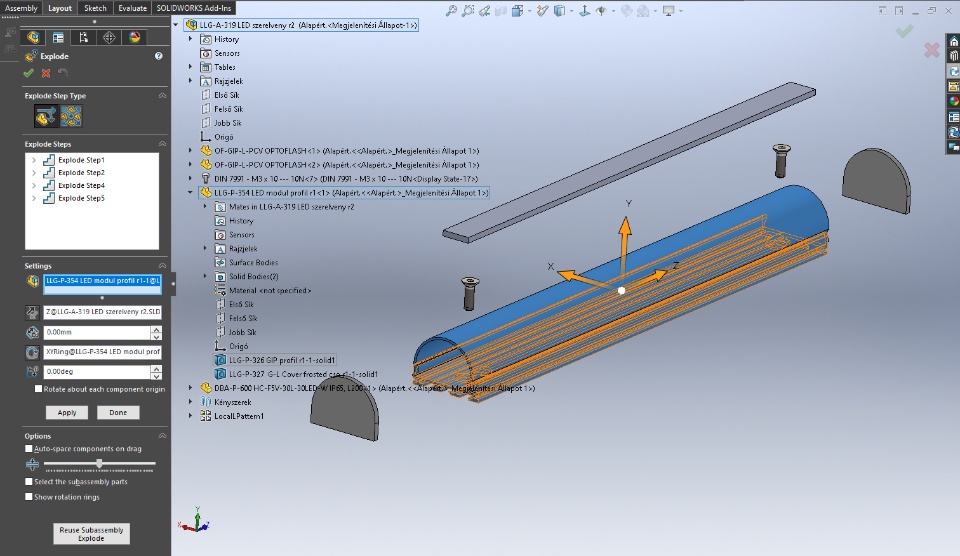
Task: Click the Done button
Action: pos(118,413)
